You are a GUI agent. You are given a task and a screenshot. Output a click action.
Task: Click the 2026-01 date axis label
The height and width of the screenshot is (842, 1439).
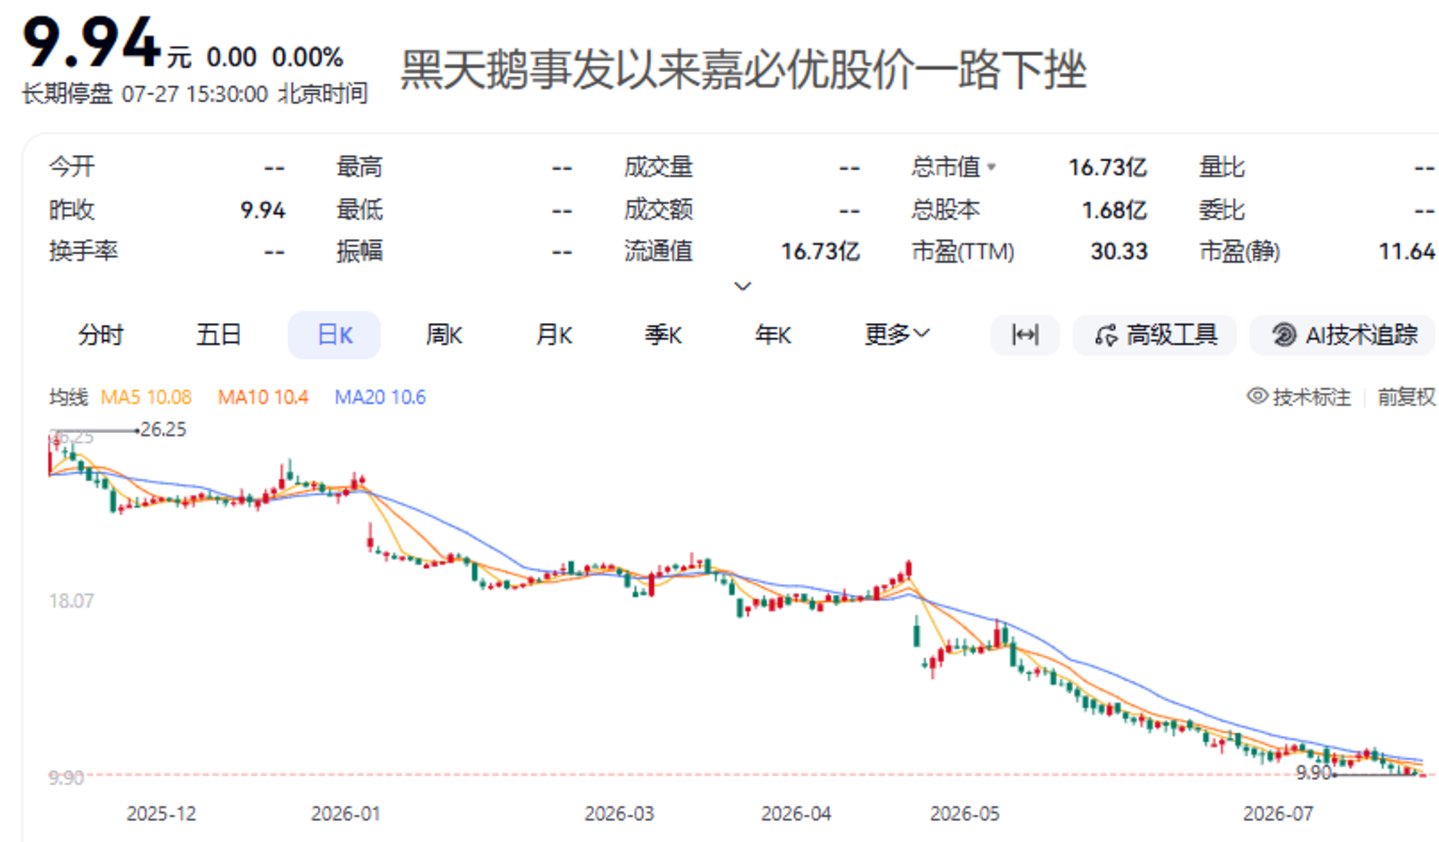point(345,813)
